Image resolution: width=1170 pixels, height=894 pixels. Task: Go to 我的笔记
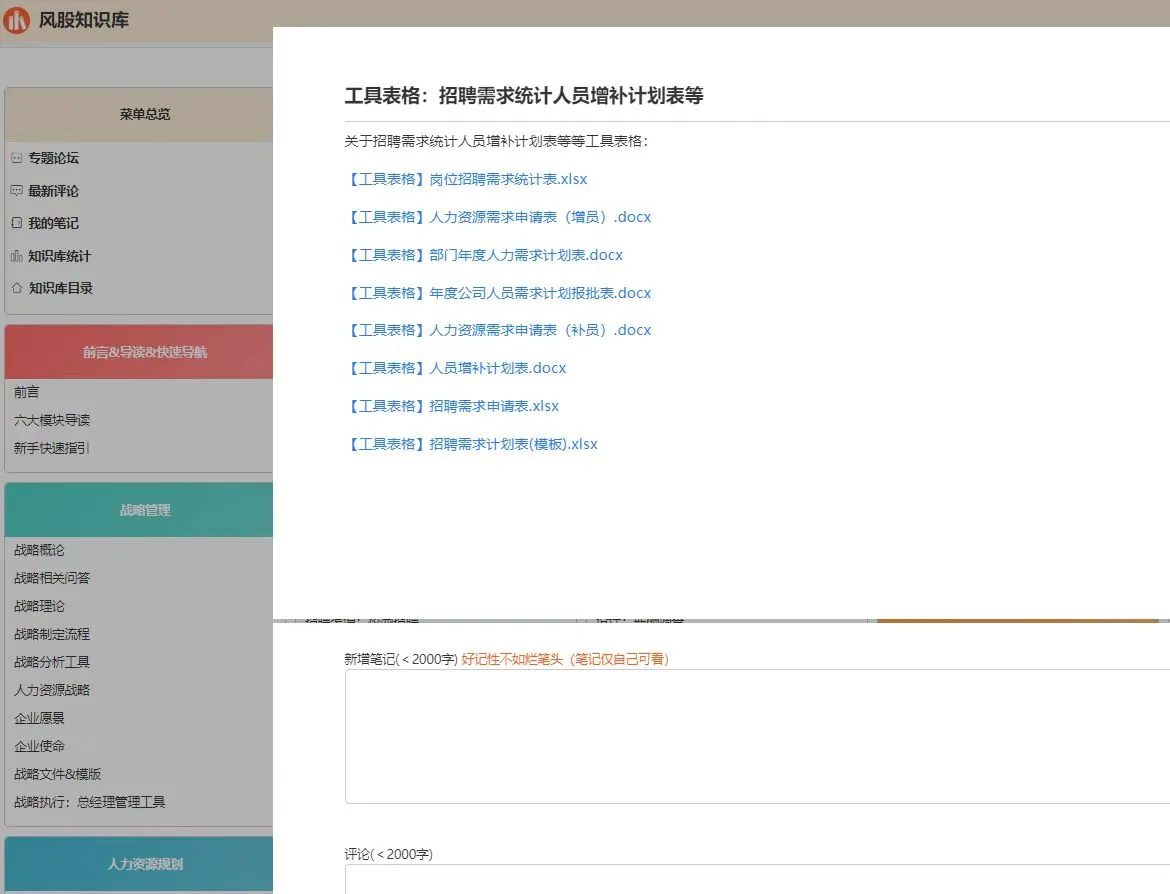pyautogui.click(x=54, y=223)
